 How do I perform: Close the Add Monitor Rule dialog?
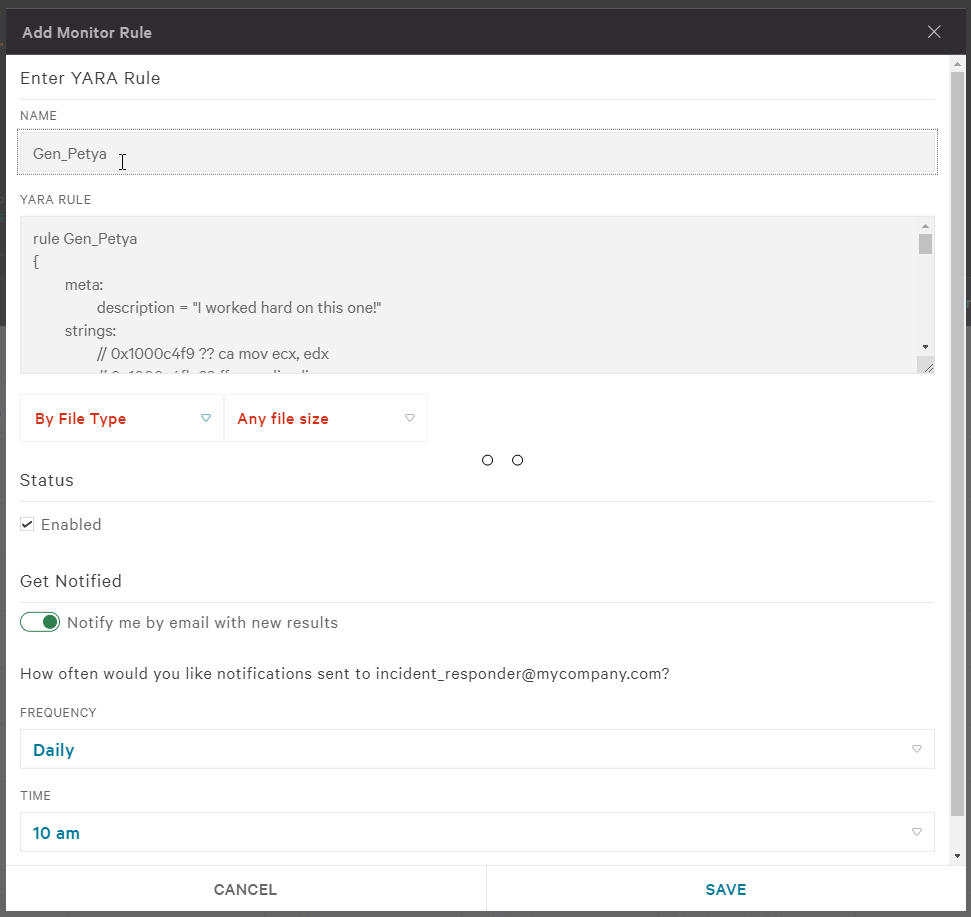click(933, 32)
